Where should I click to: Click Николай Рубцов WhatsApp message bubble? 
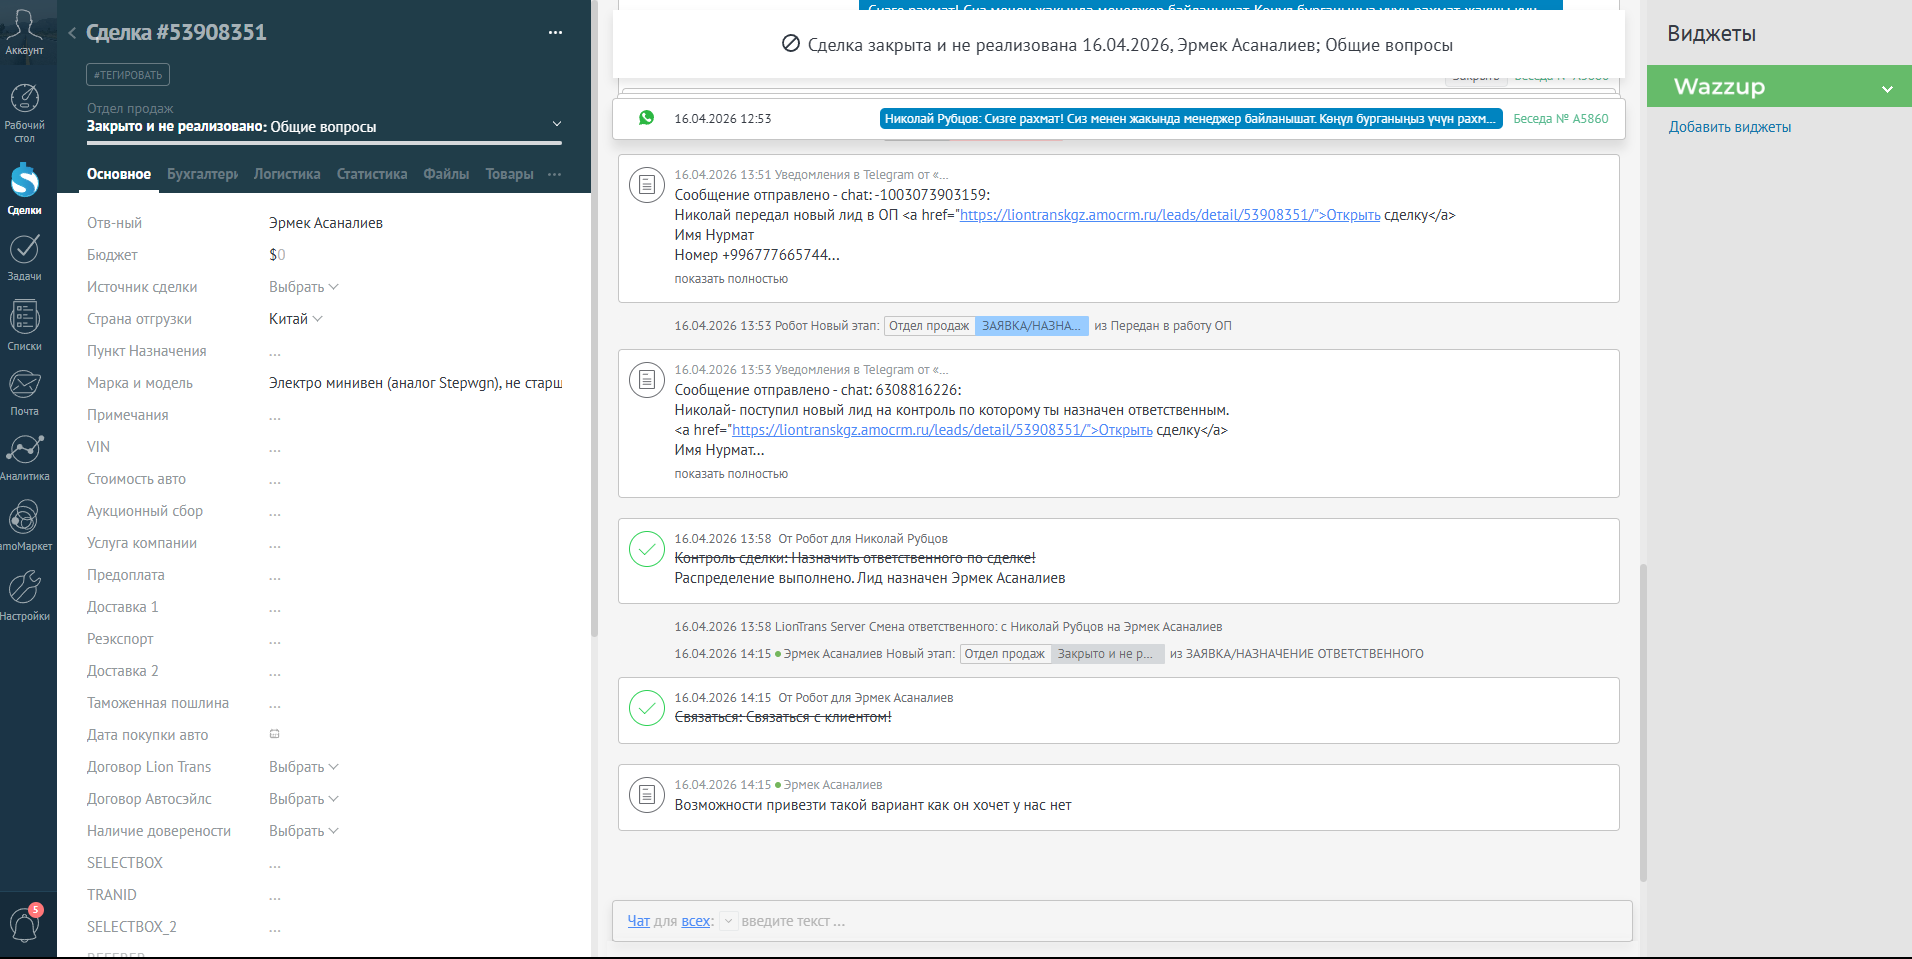click(1190, 119)
